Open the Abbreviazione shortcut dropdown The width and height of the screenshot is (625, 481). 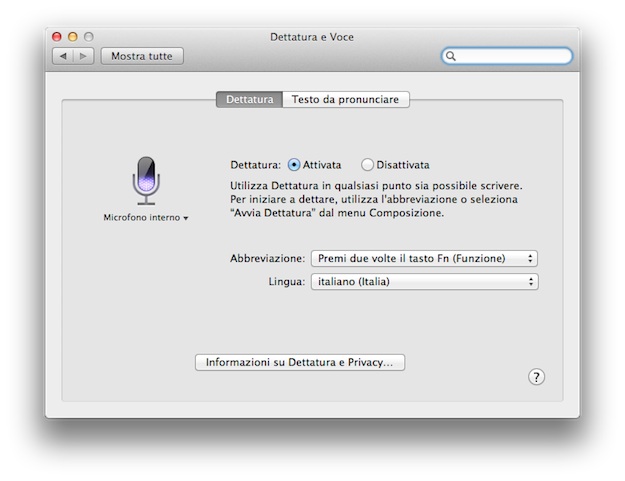(424, 258)
